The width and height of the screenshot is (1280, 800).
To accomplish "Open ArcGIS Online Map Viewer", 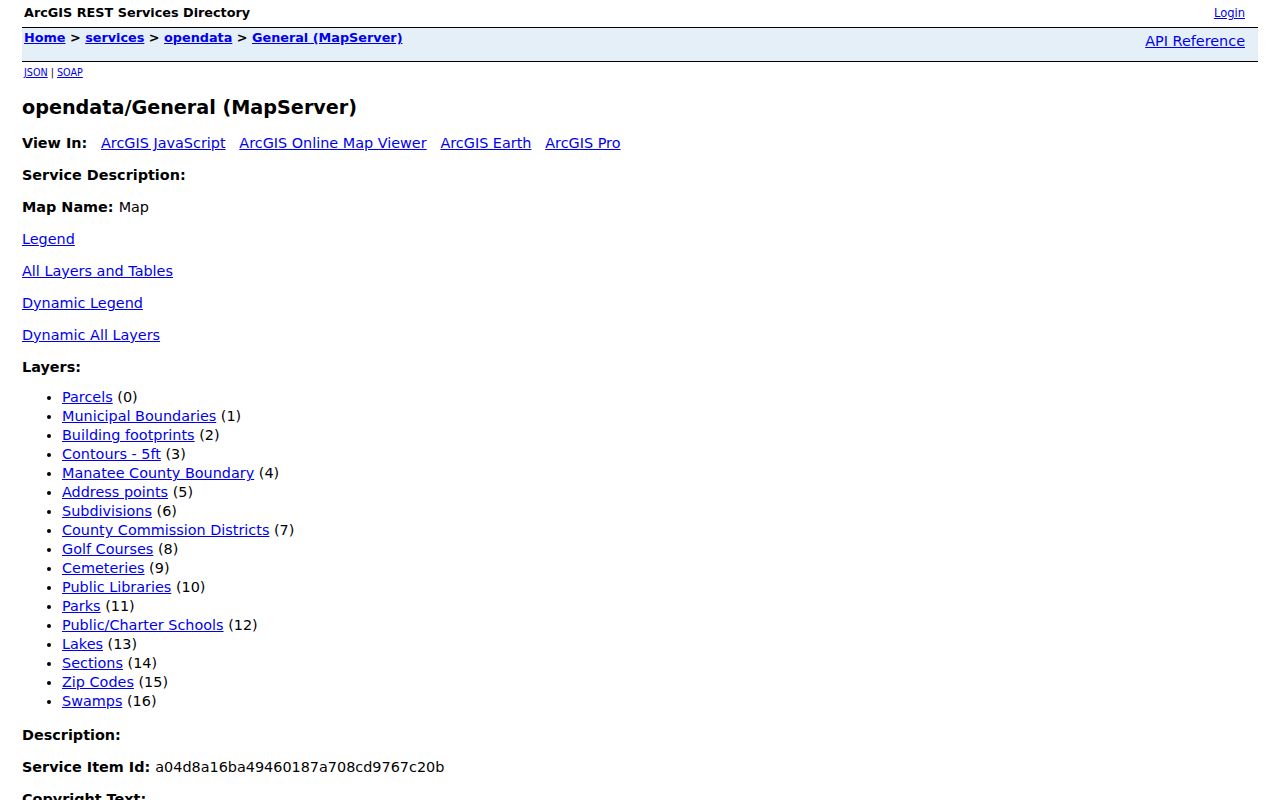I will point(333,143).
